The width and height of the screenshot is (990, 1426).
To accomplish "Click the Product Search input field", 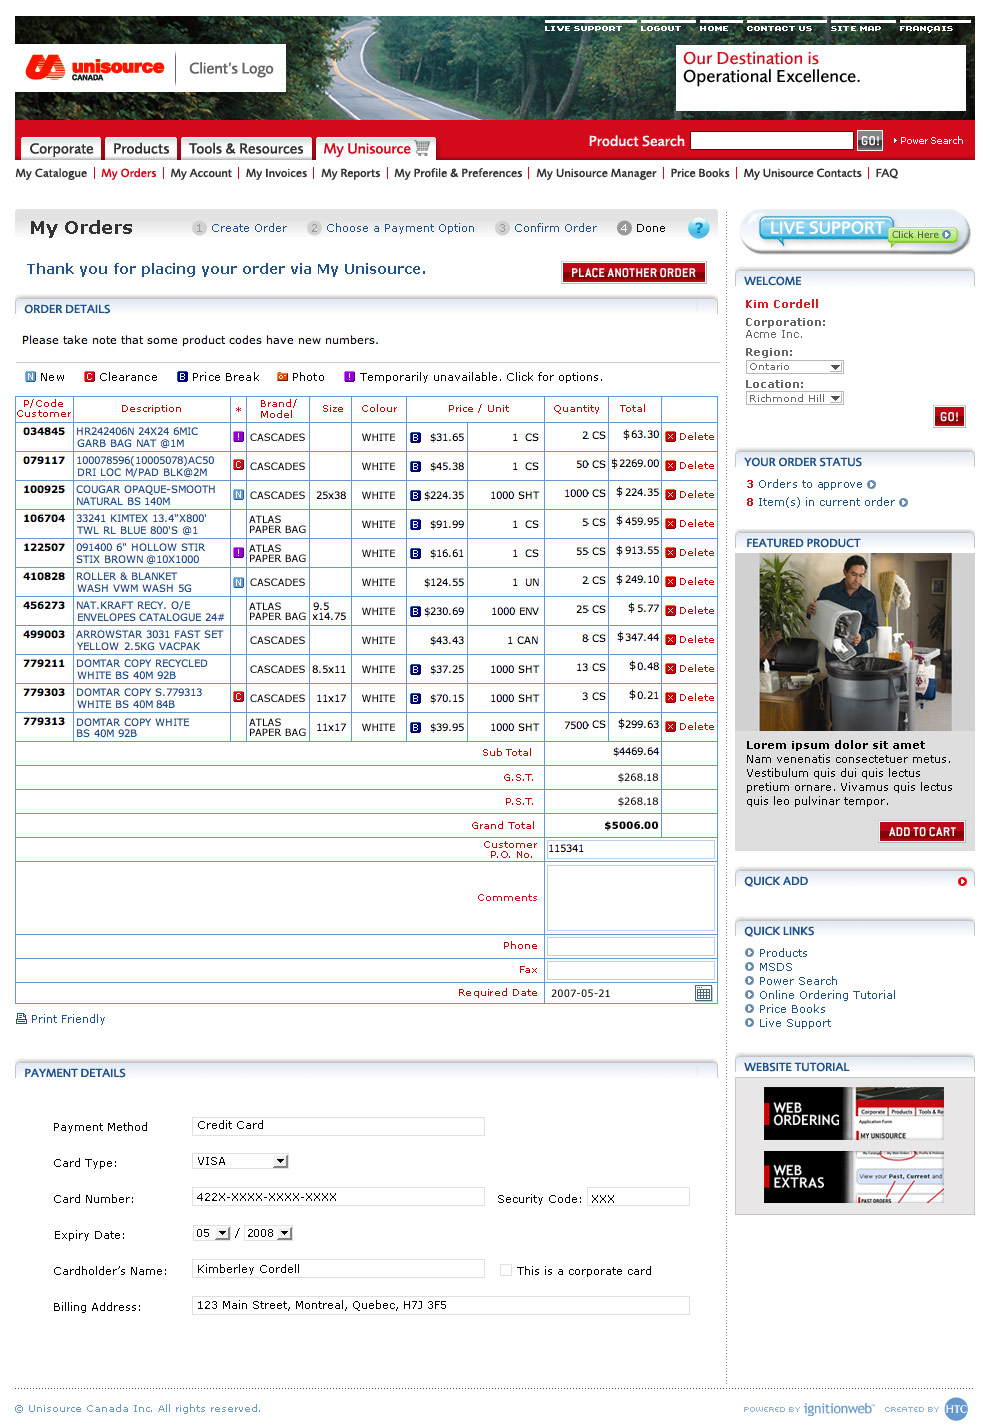I will 771,141.
